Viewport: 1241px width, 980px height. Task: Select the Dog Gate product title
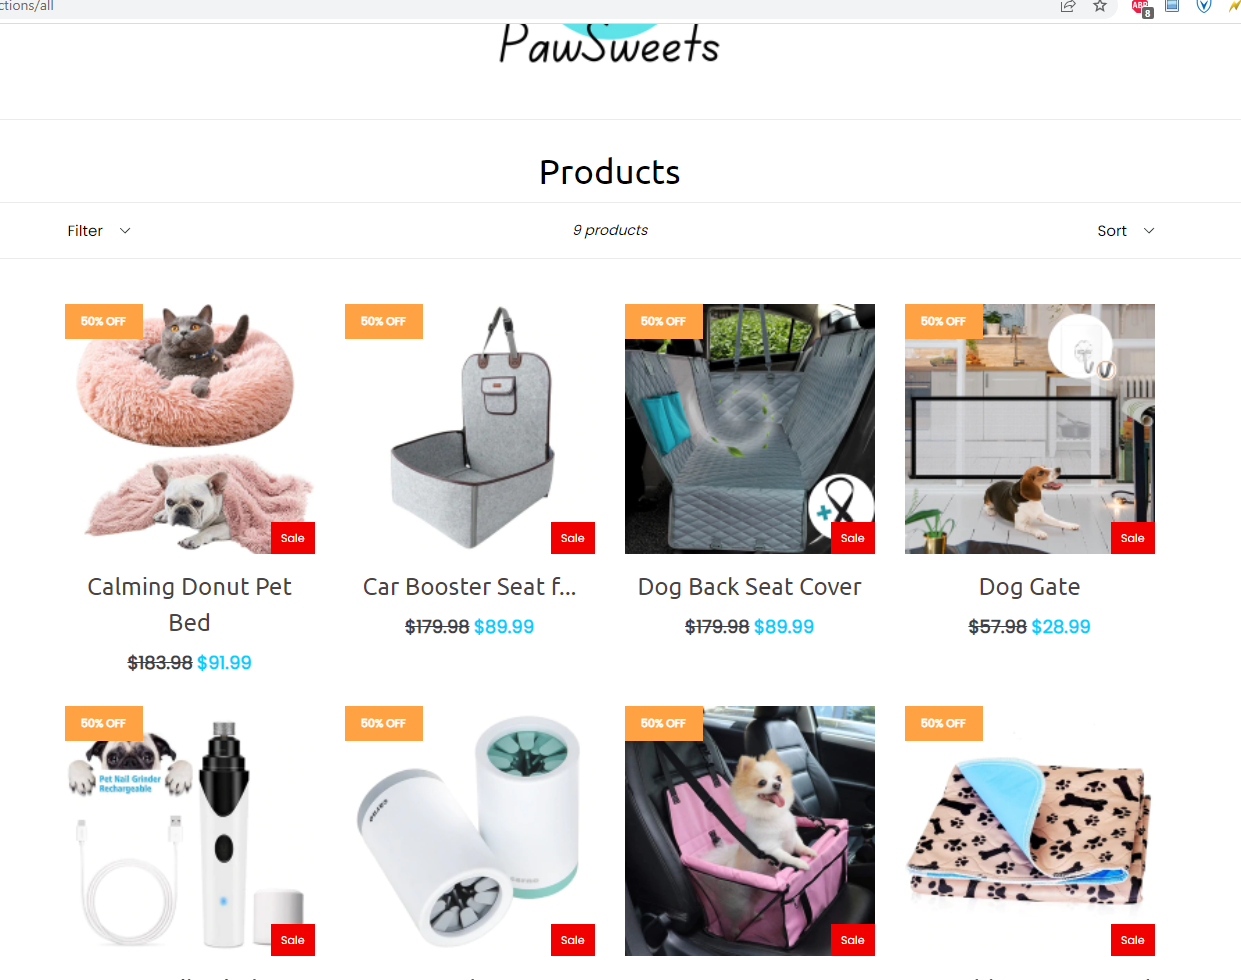[1029, 587]
